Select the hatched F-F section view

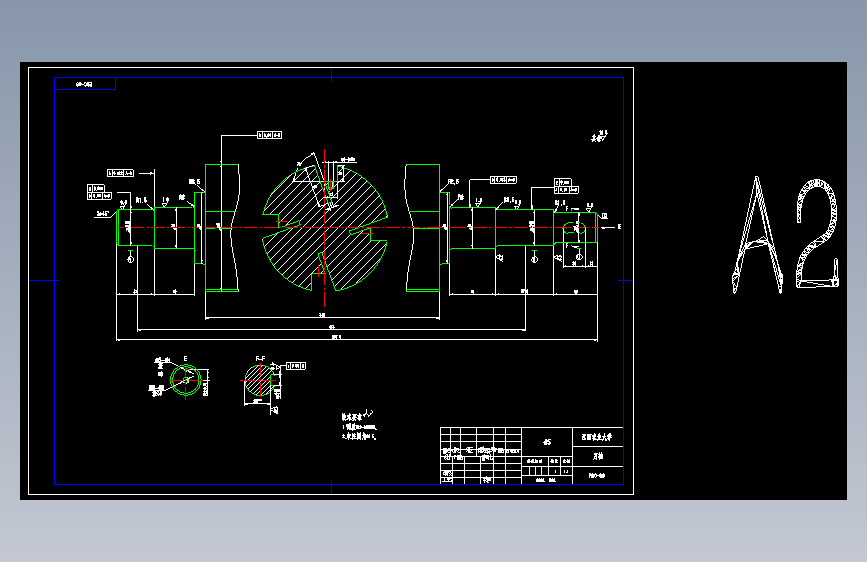coord(259,381)
